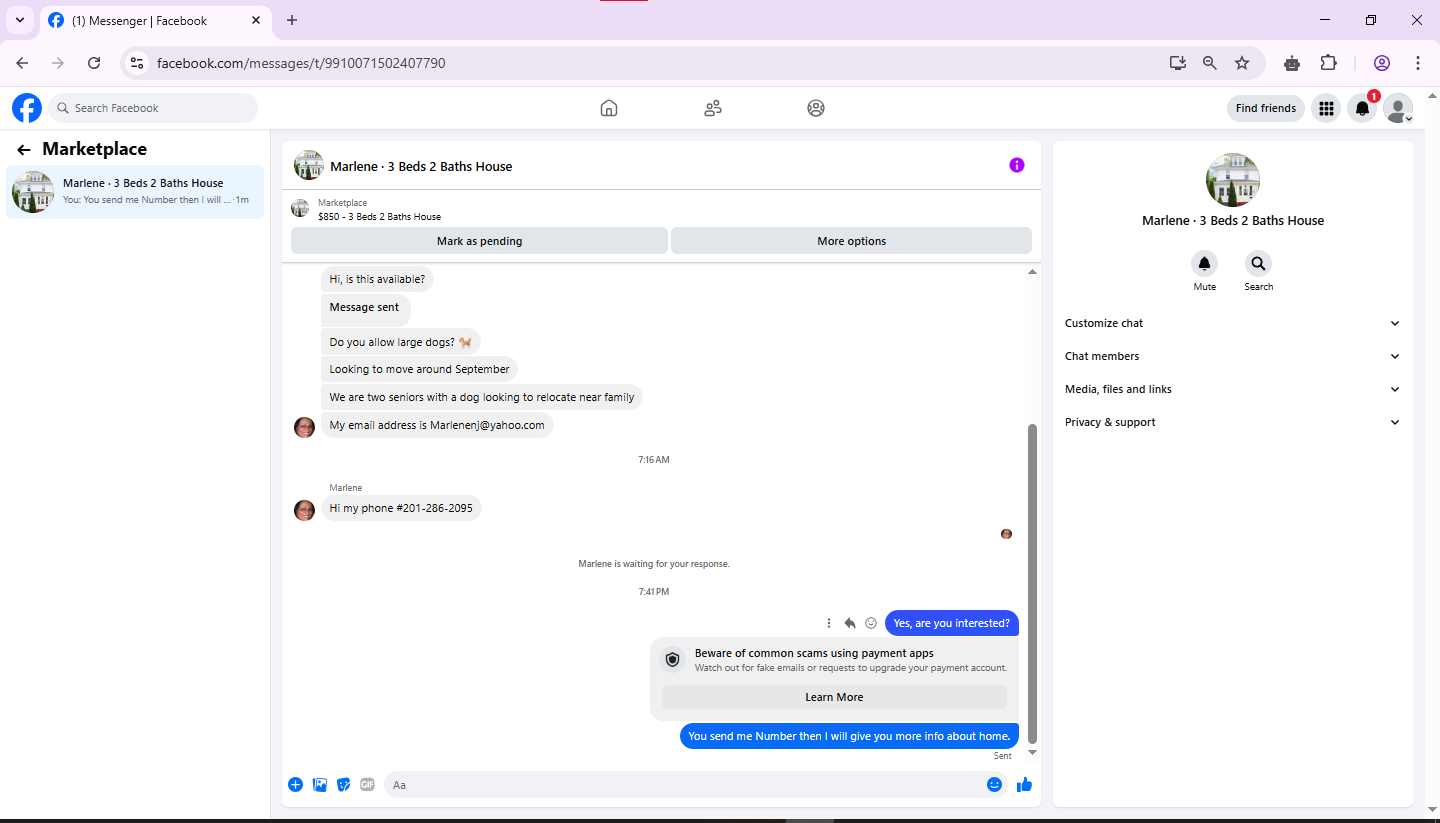Click Learn More on scam warning

[x=834, y=697]
